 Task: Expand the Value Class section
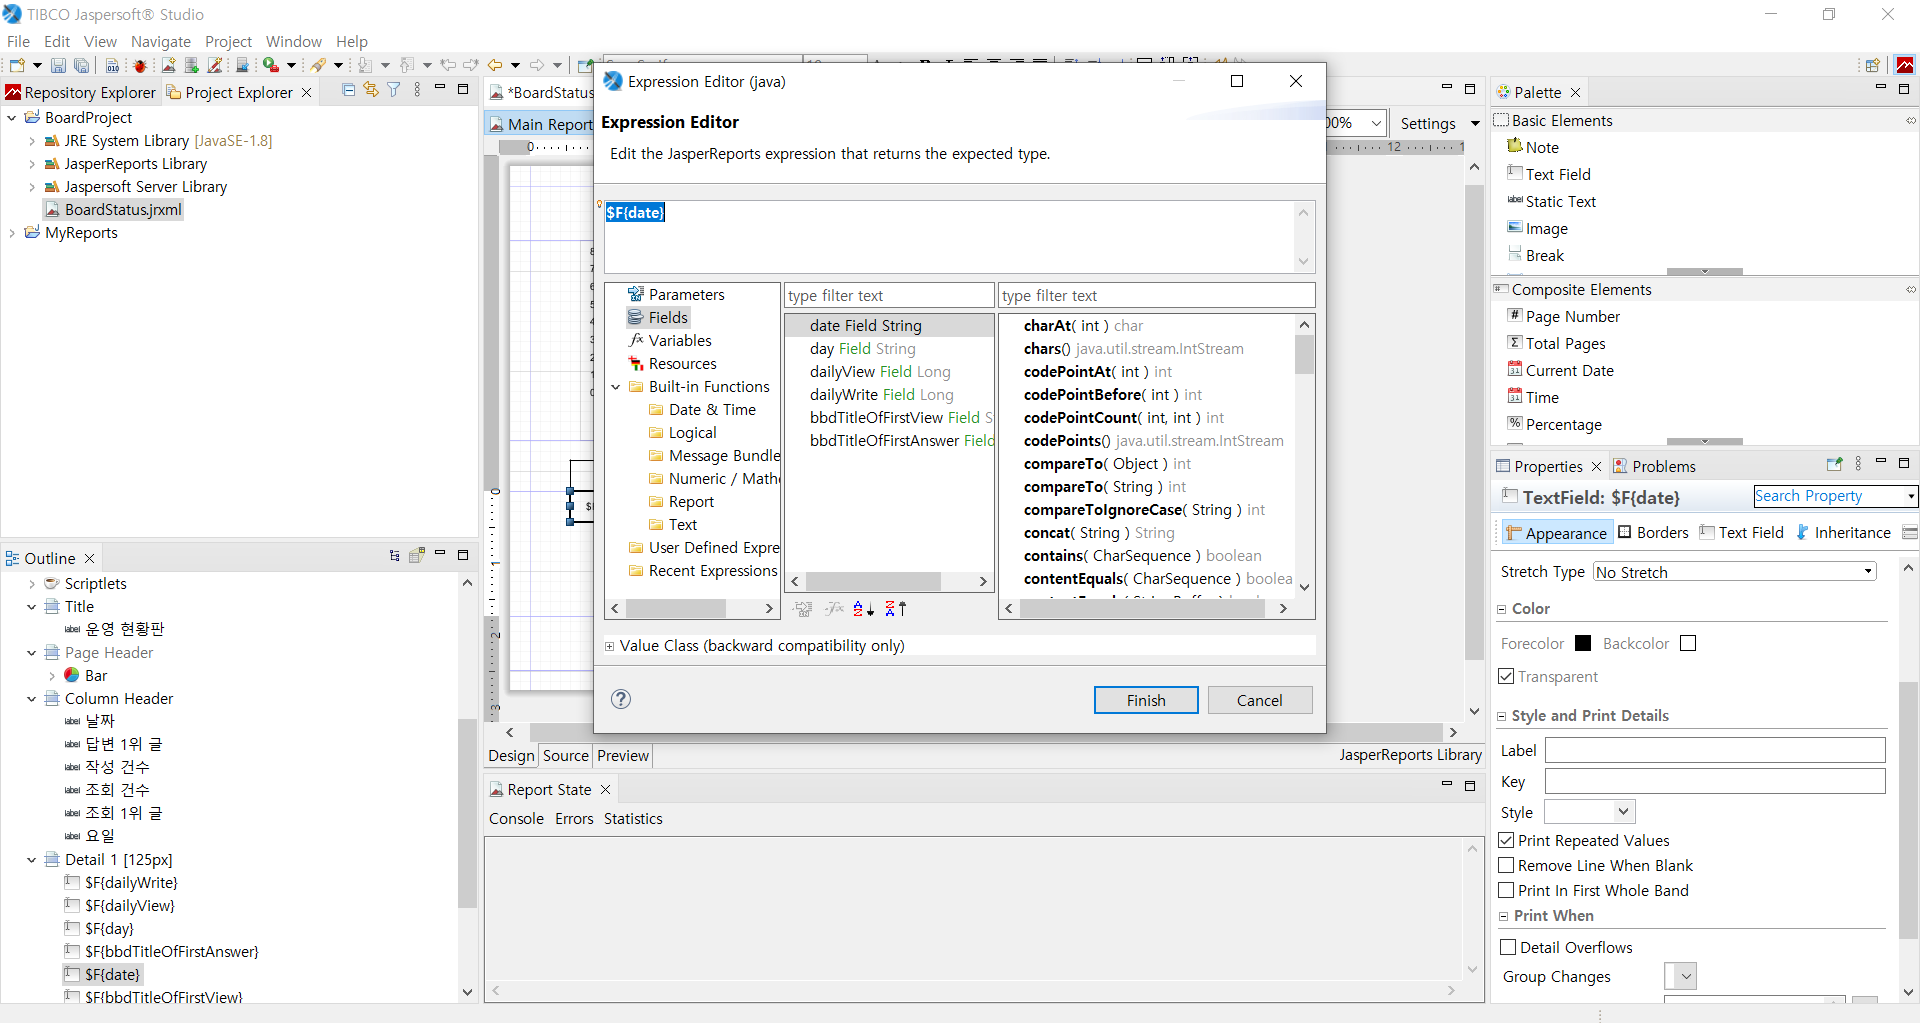(609, 646)
